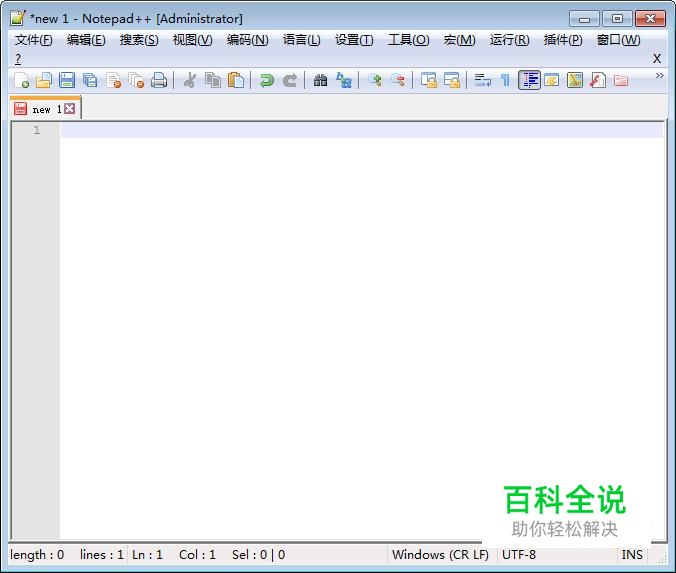Paste using the clipboard icon
Image resolution: width=676 pixels, height=573 pixels.
pyautogui.click(x=236, y=81)
